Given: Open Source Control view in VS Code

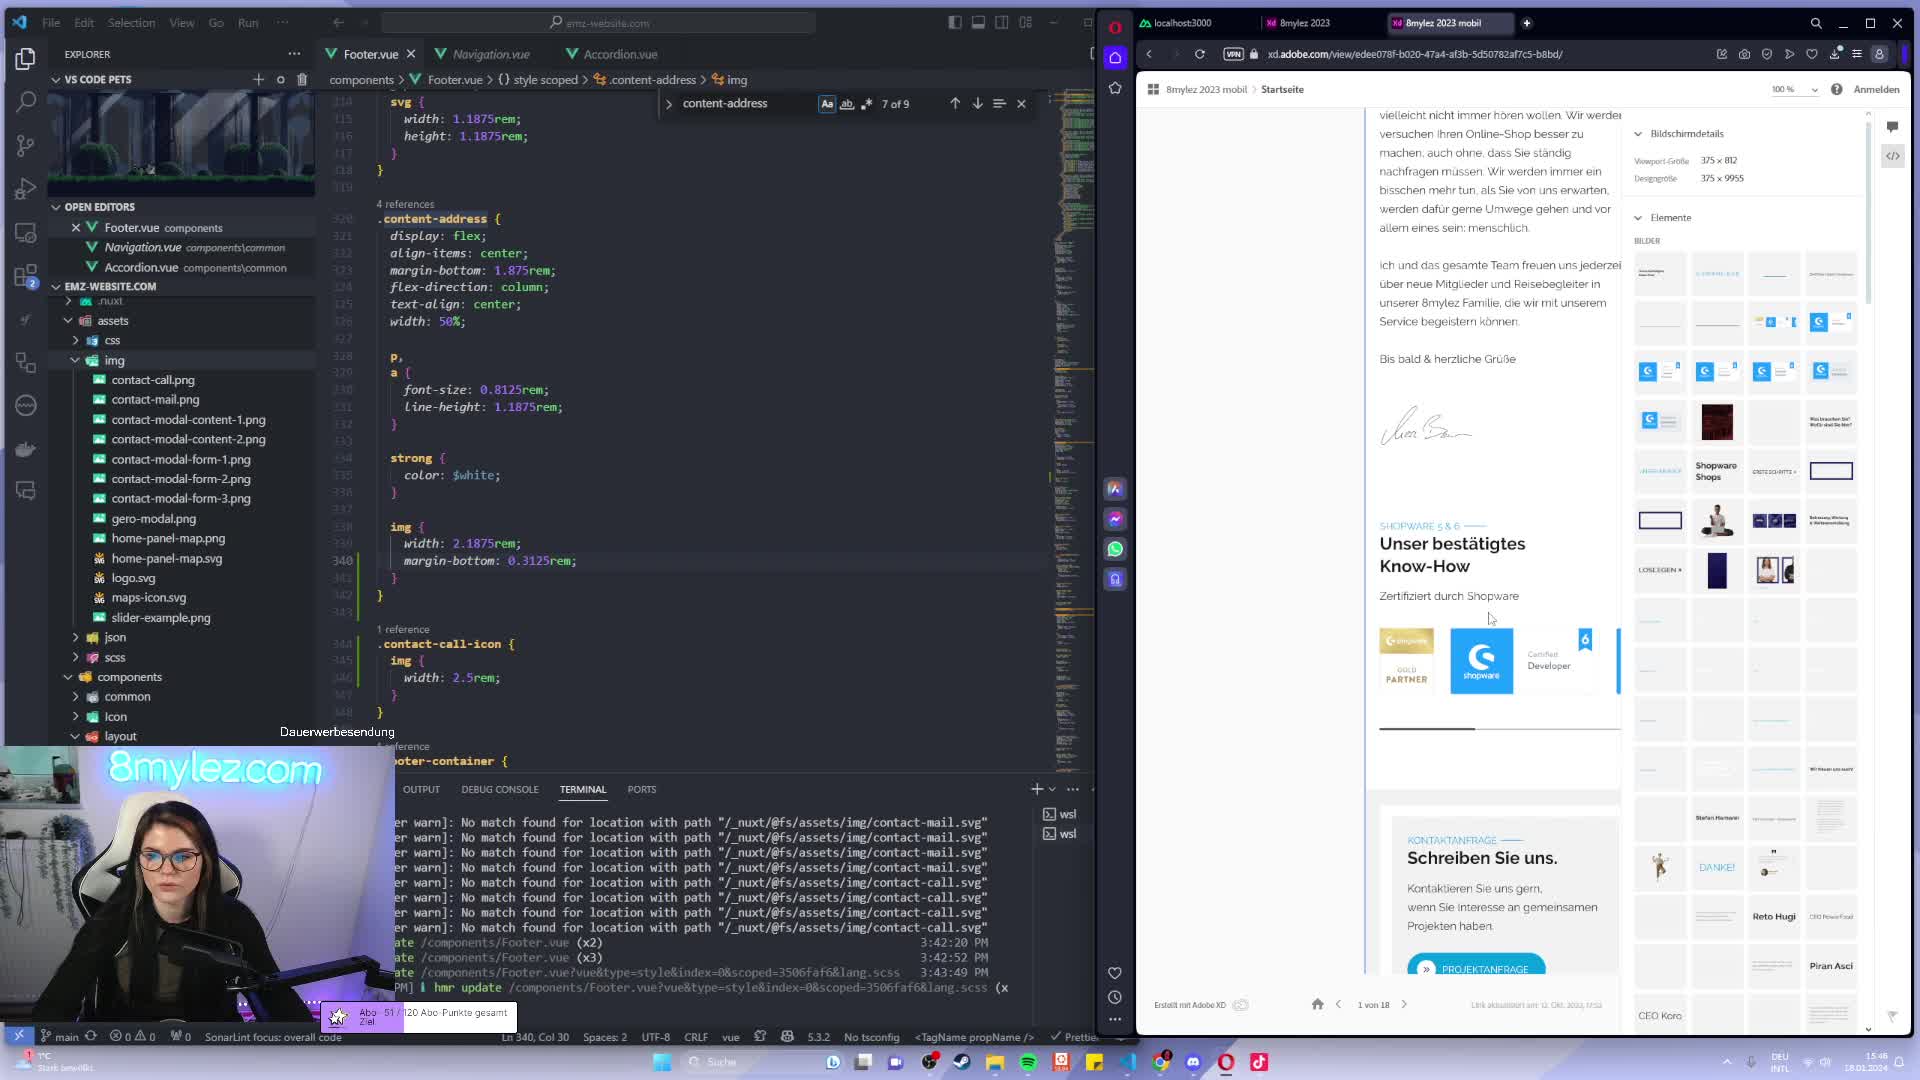Looking at the screenshot, I should 26,145.
